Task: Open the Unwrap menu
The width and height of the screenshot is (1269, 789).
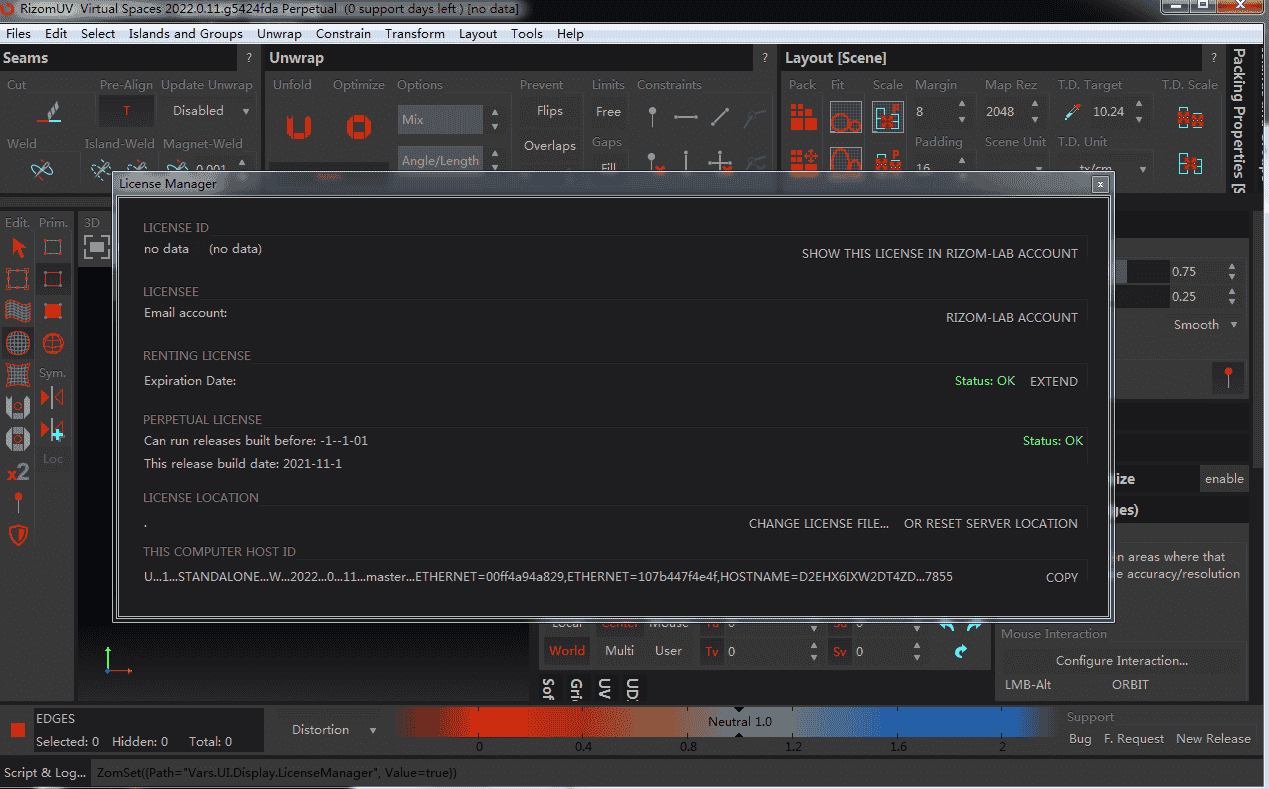Action: (279, 33)
